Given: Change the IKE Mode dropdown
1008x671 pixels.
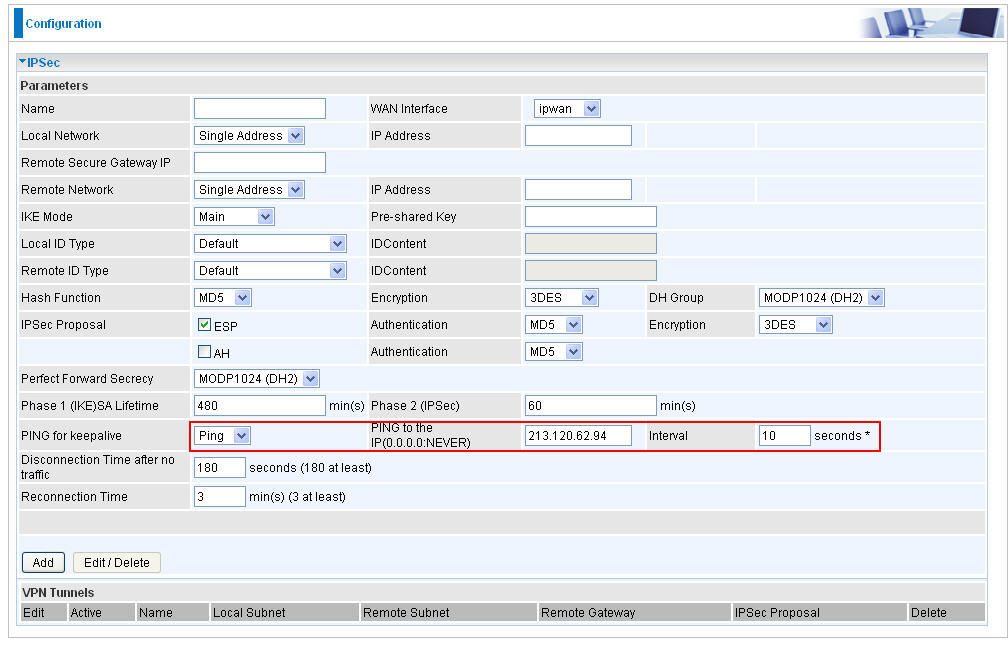Looking at the screenshot, I should [234, 217].
